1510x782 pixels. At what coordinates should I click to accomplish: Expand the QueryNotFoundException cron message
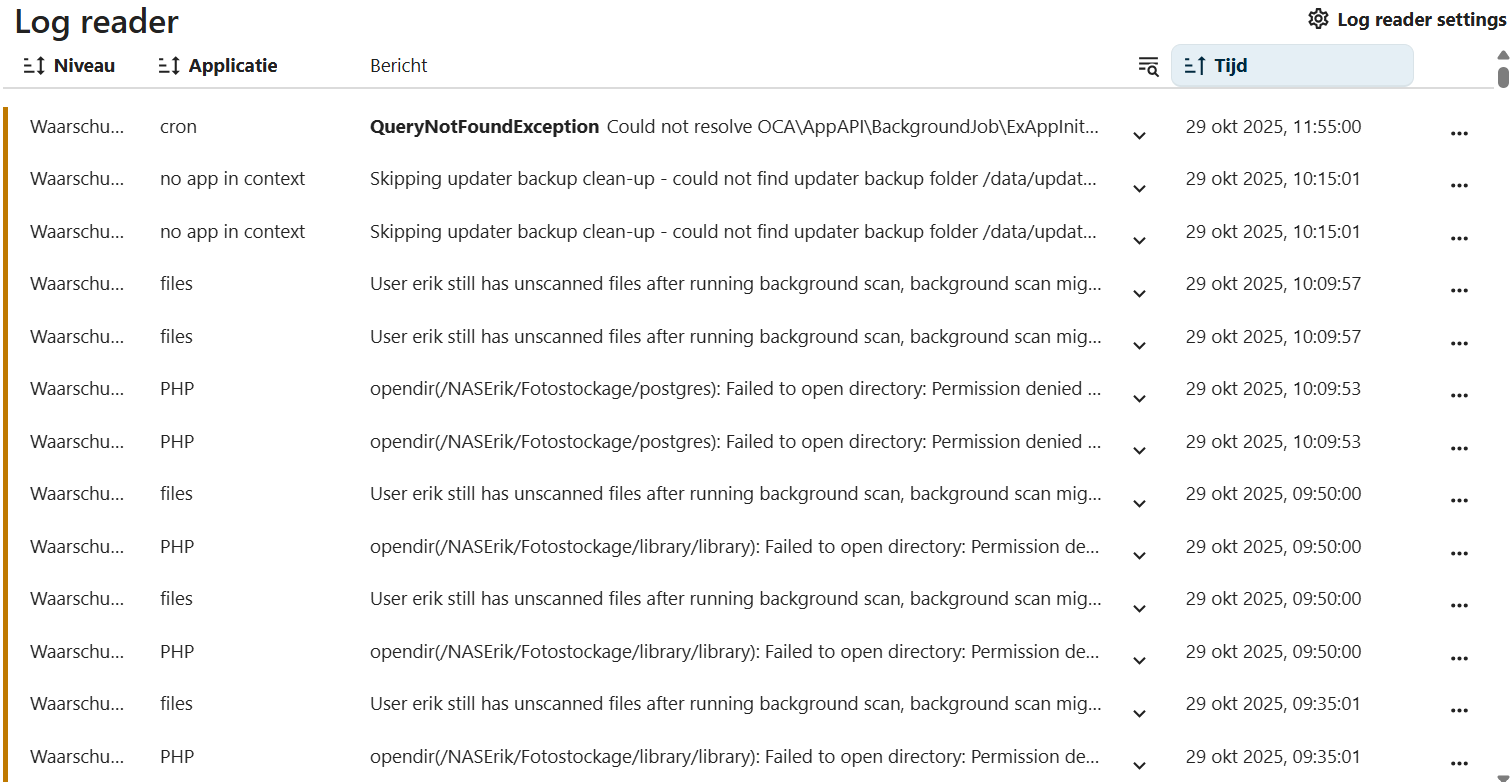pyautogui.click(x=1139, y=135)
